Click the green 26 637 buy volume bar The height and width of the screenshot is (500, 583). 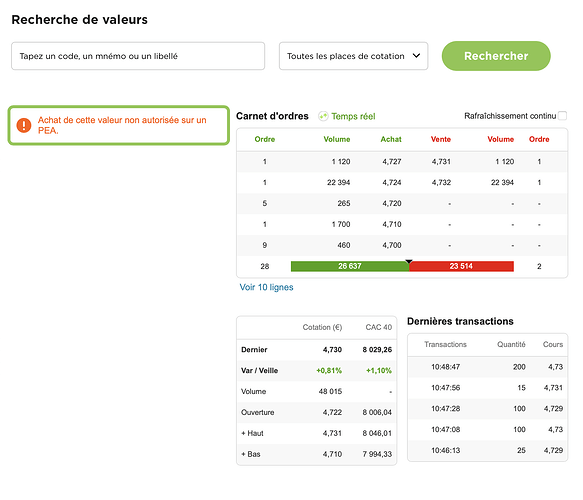click(350, 266)
